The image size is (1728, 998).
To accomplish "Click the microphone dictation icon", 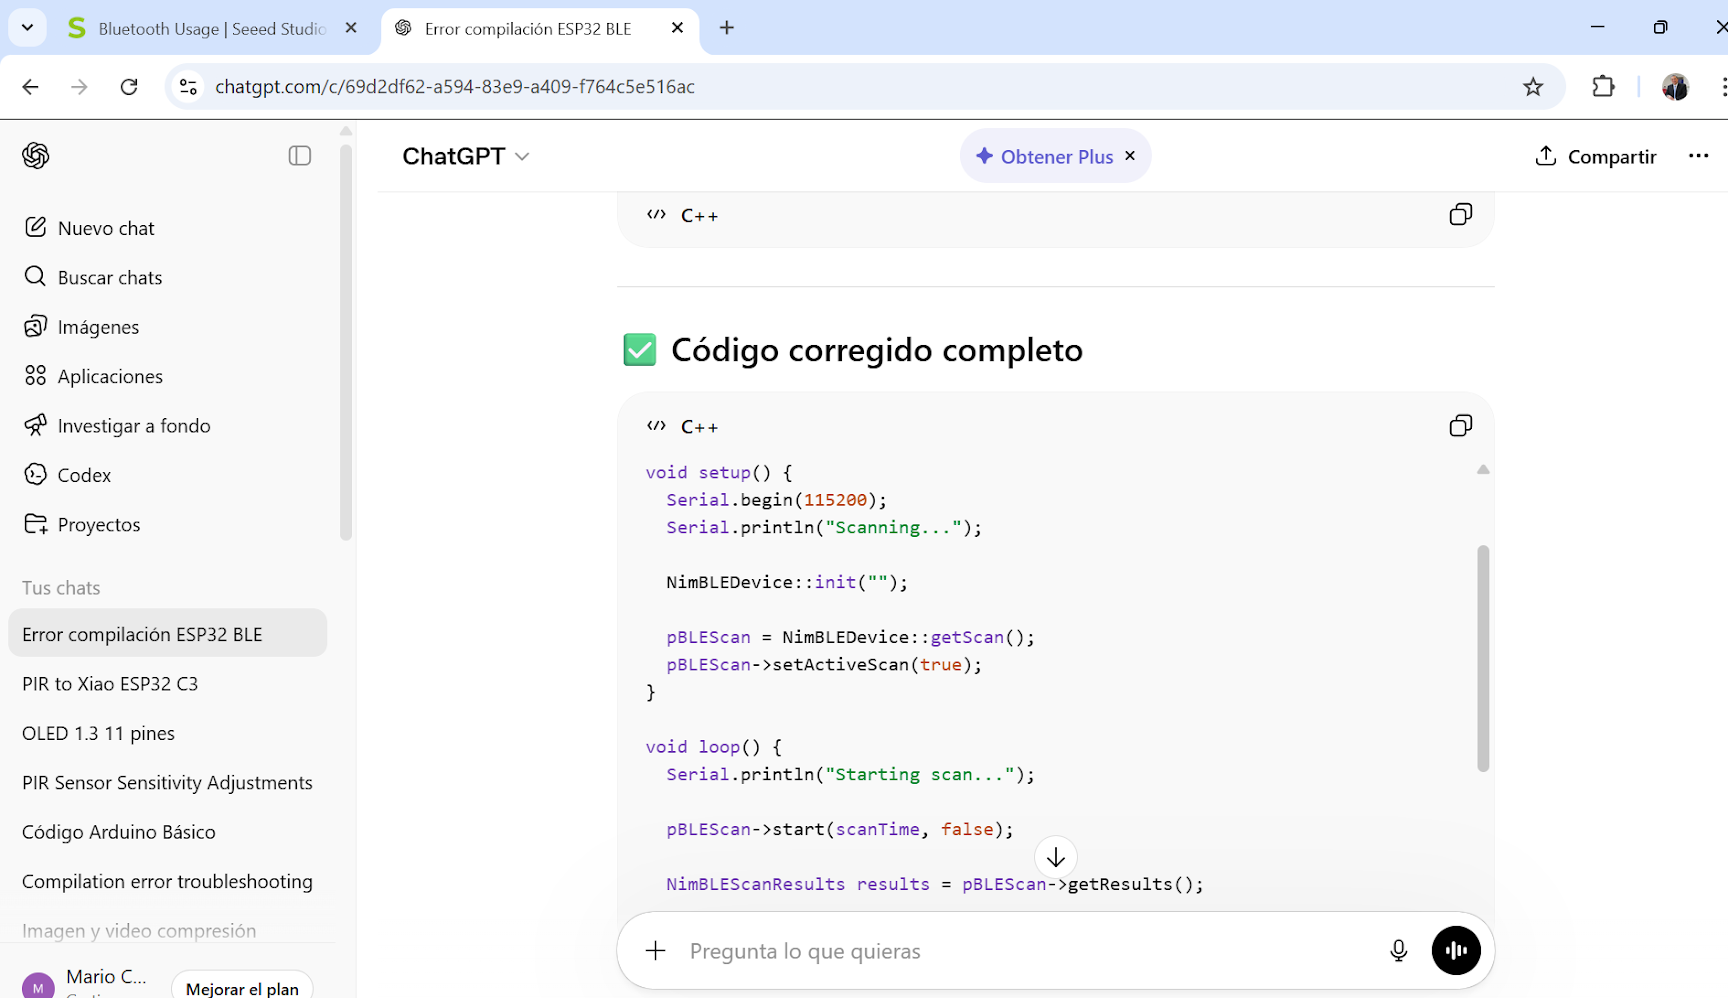I will [x=1398, y=951].
